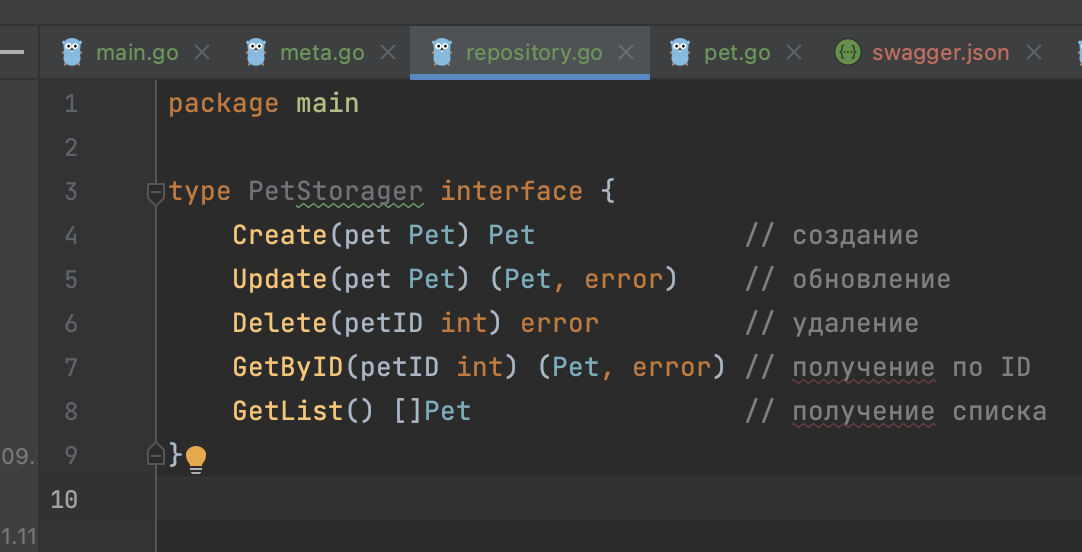
Task: Click the PetStorager type name
Action: [335, 191]
